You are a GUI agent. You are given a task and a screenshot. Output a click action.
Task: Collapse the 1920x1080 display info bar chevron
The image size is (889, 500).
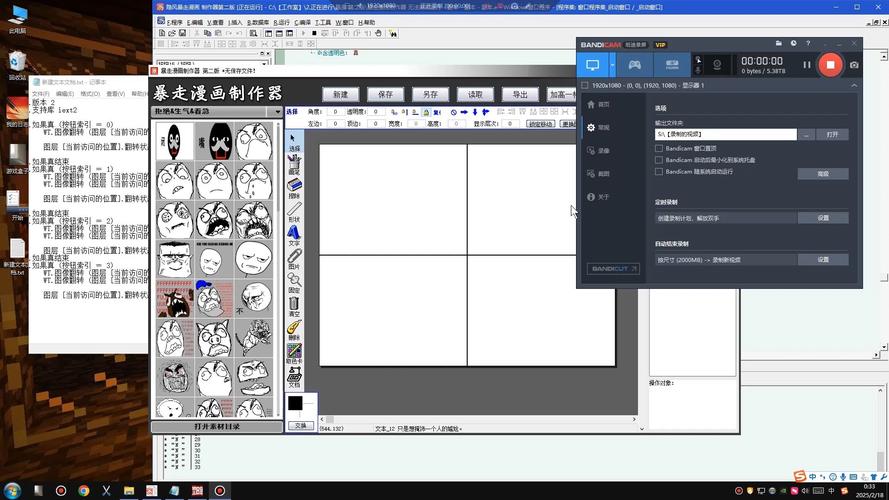(x=853, y=86)
